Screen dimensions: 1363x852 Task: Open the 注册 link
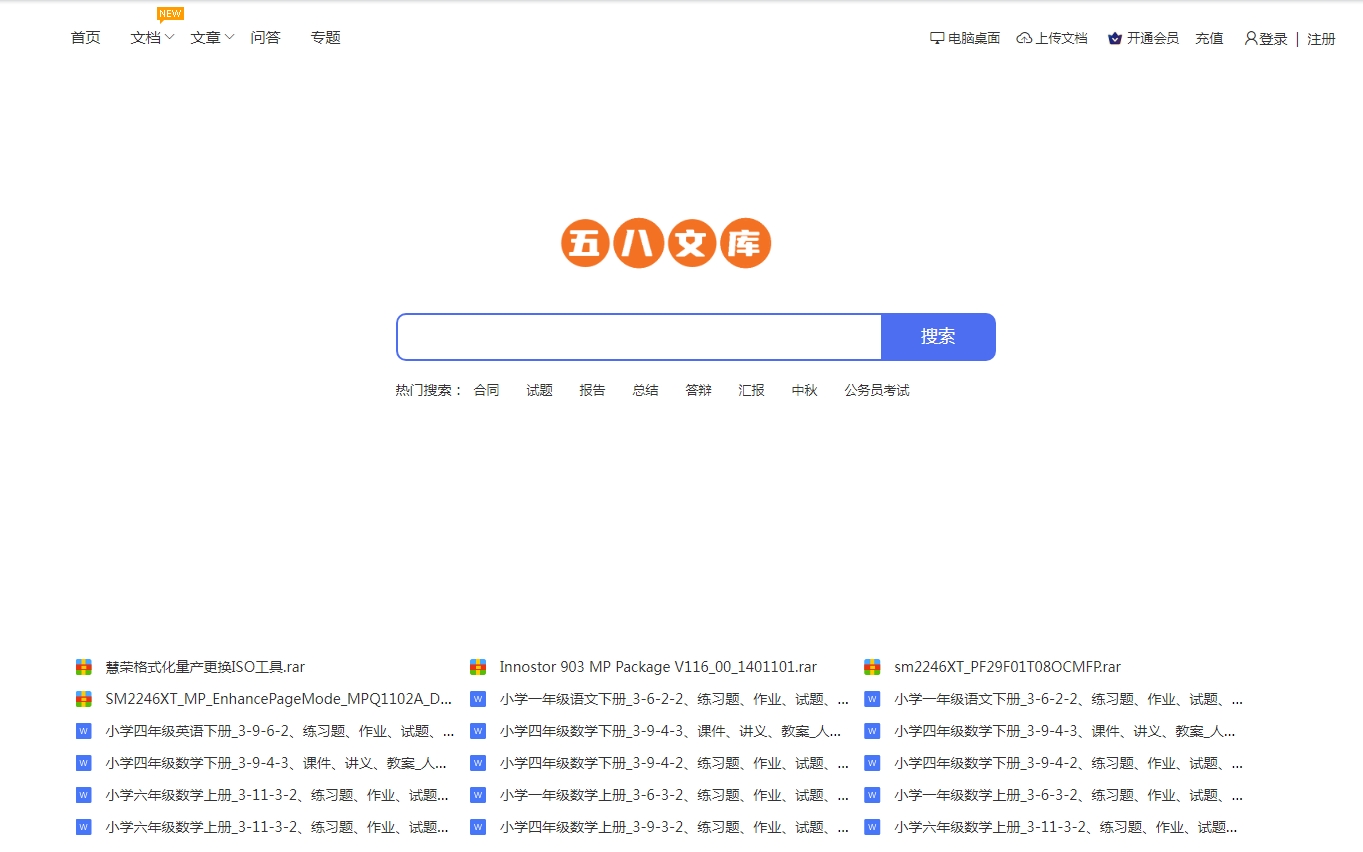coord(1321,37)
